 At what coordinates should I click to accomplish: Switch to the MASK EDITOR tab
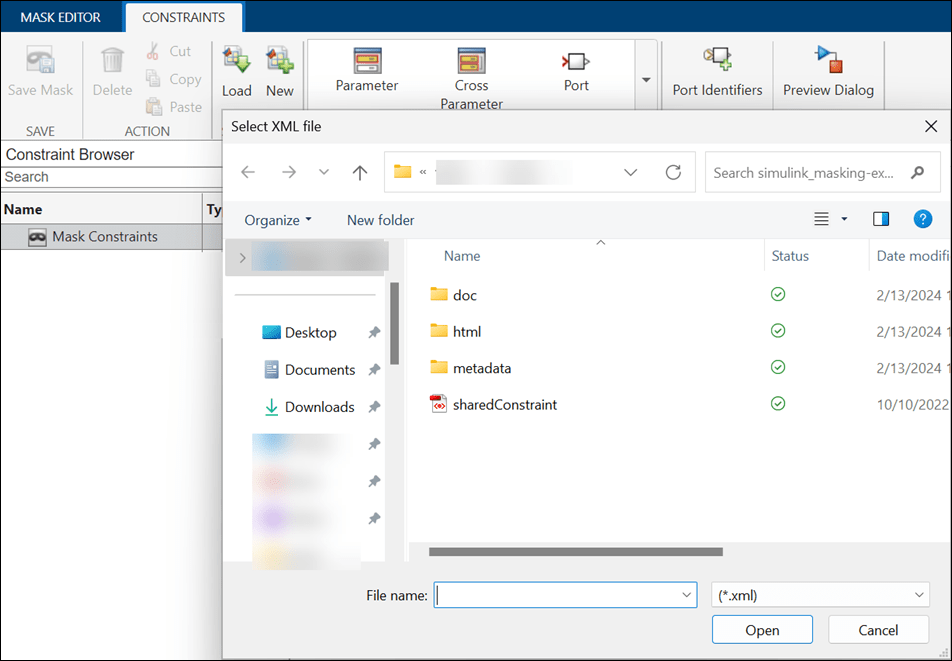point(61,17)
